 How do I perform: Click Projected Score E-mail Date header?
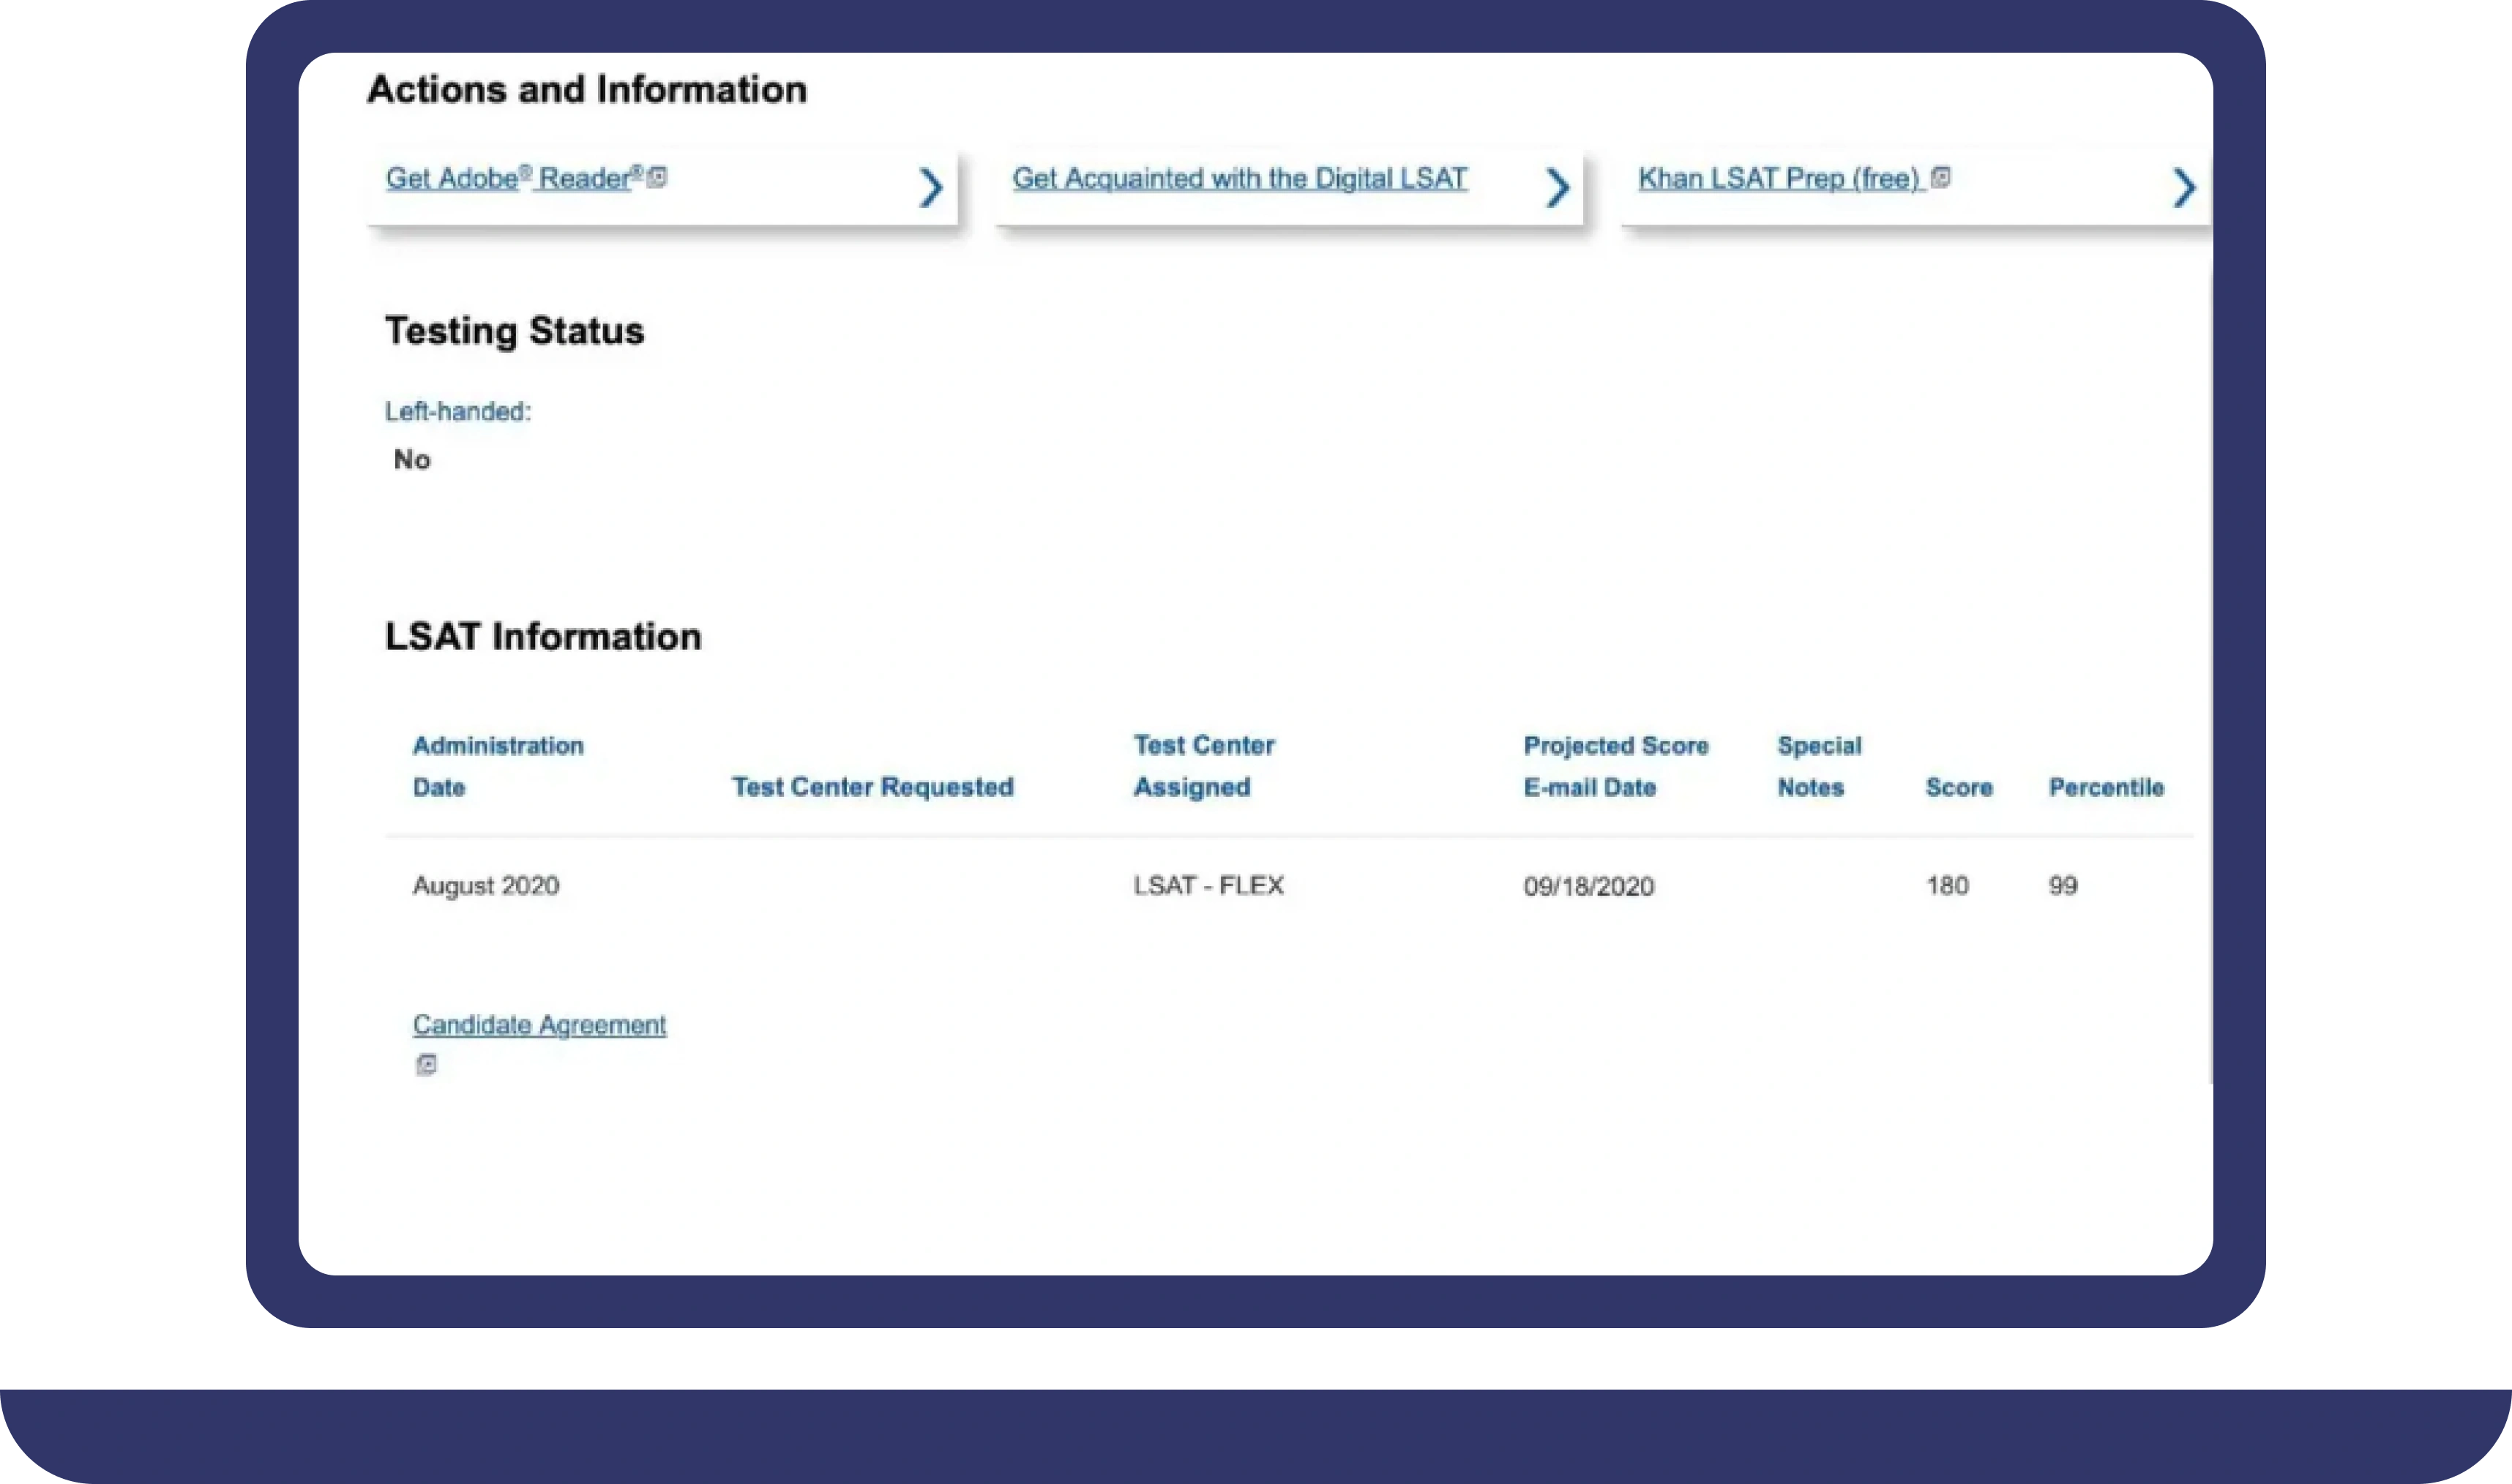point(1616,766)
